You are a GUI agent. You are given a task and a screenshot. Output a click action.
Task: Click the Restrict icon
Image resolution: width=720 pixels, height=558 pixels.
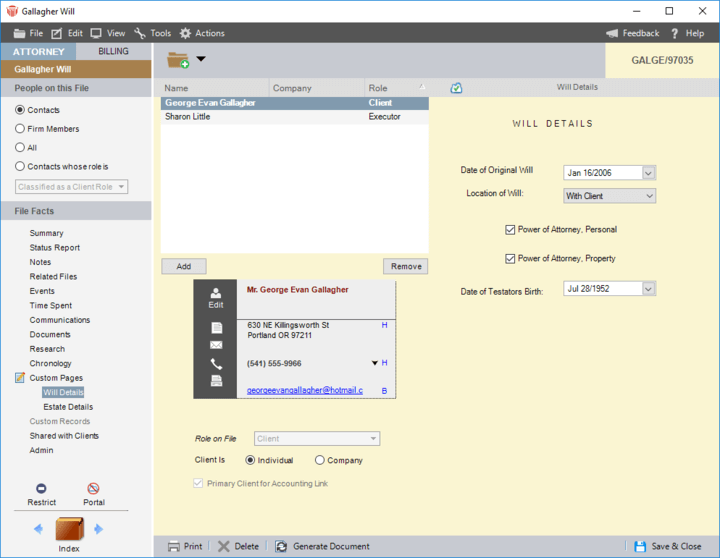coord(42,489)
